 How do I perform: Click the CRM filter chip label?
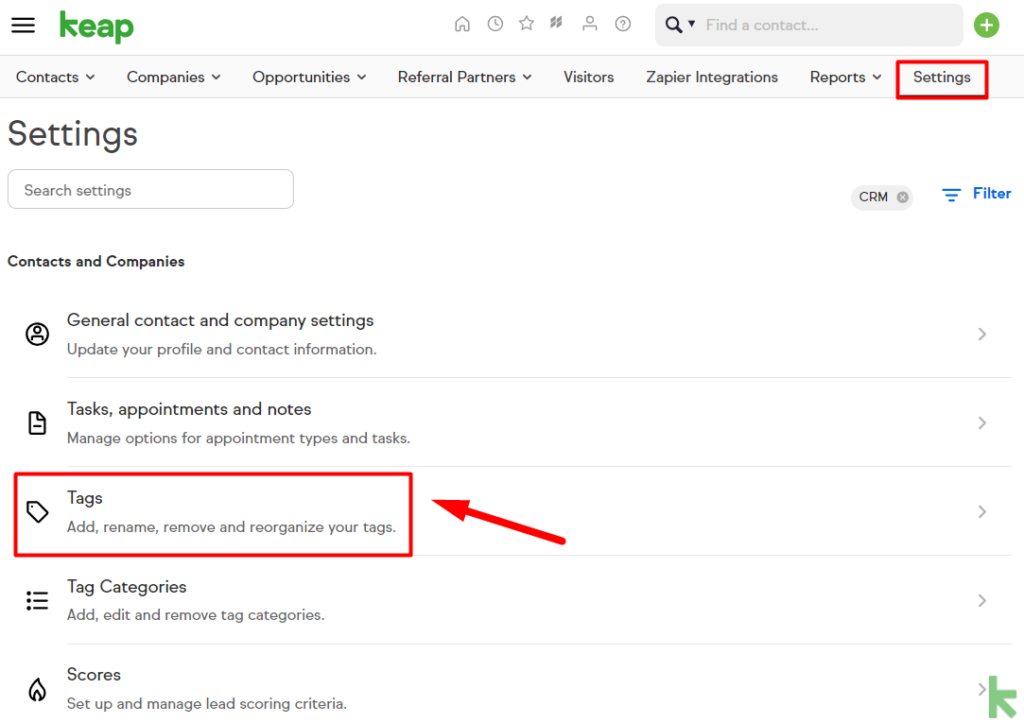[873, 197]
